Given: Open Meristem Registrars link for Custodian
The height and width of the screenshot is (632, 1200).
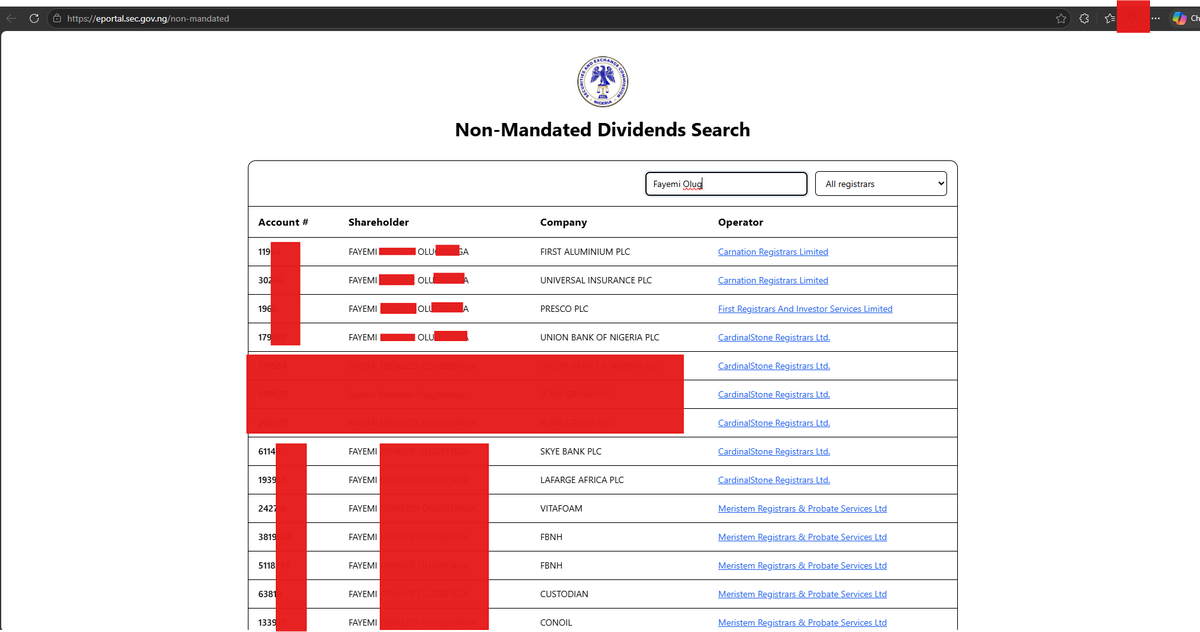Looking at the screenshot, I should click(802, 594).
